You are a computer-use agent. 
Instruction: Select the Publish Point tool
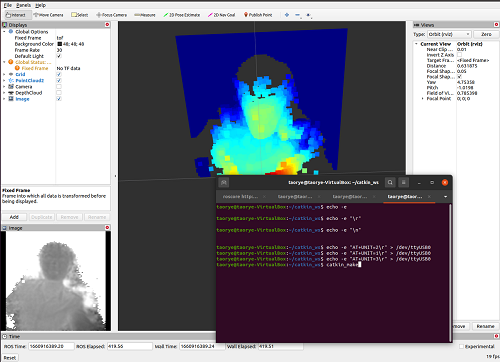[258, 15]
